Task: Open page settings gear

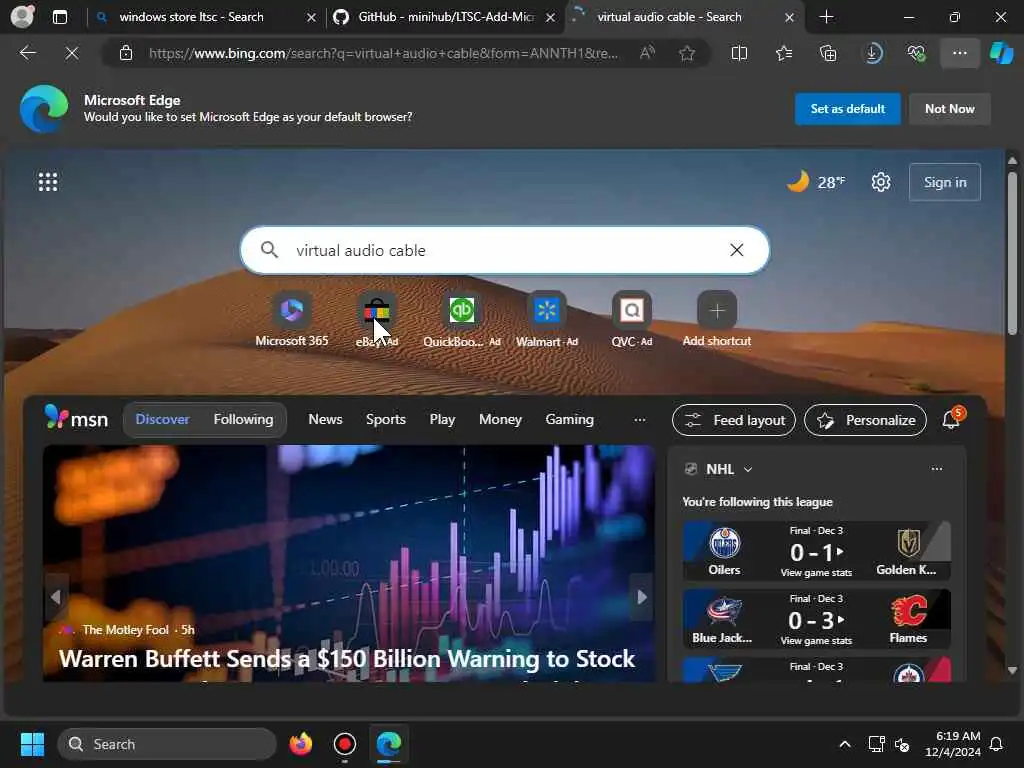Action: coord(880,182)
